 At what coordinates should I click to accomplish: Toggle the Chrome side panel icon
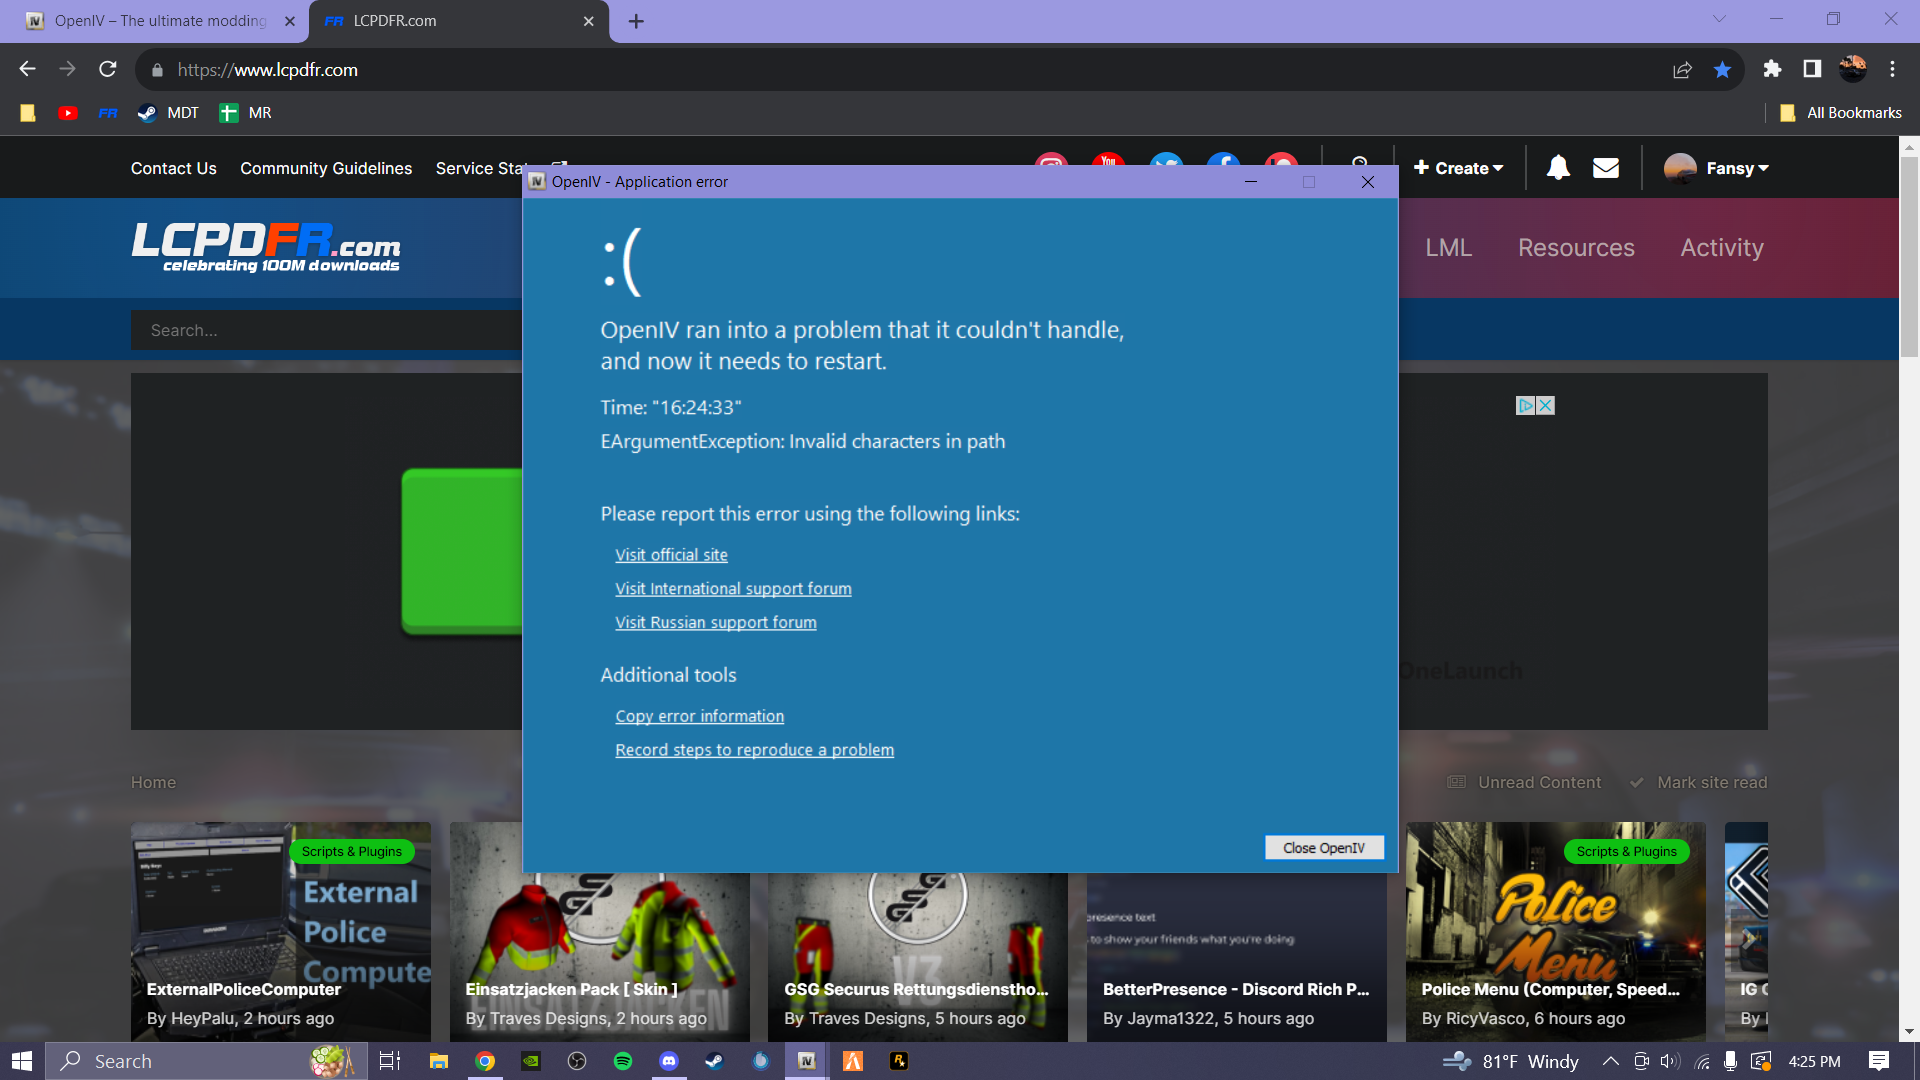pos(1812,69)
